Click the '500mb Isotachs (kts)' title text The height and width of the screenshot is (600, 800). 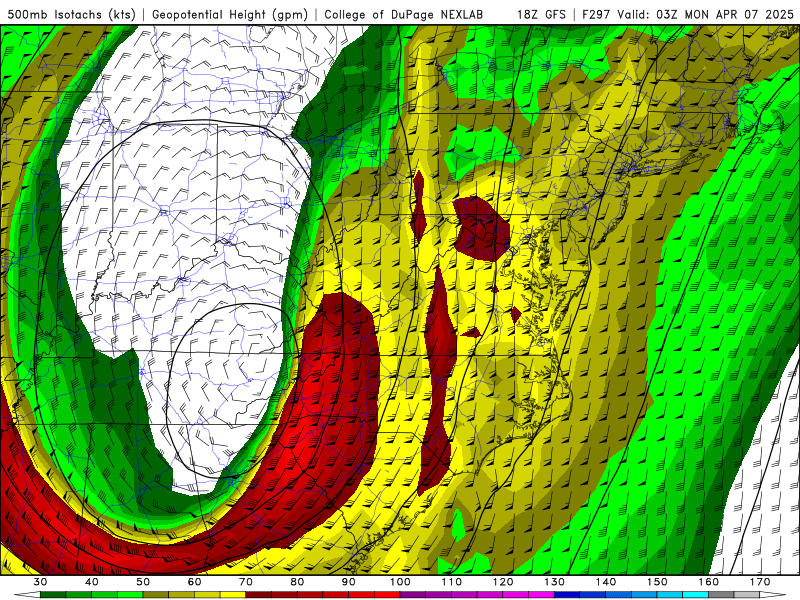(x=71, y=14)
